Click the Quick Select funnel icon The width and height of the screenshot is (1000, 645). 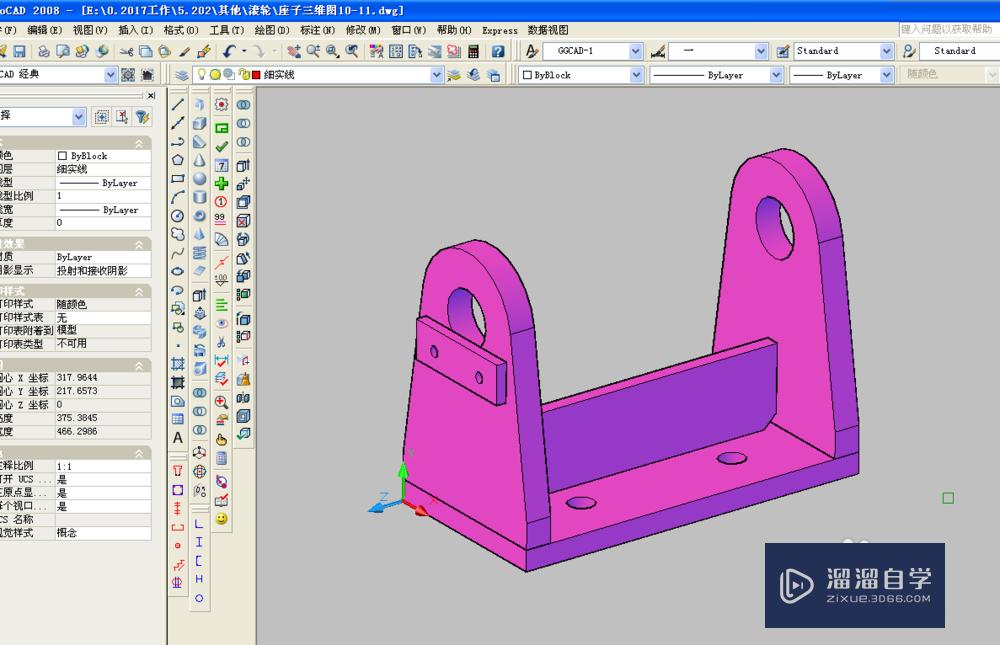143,117
